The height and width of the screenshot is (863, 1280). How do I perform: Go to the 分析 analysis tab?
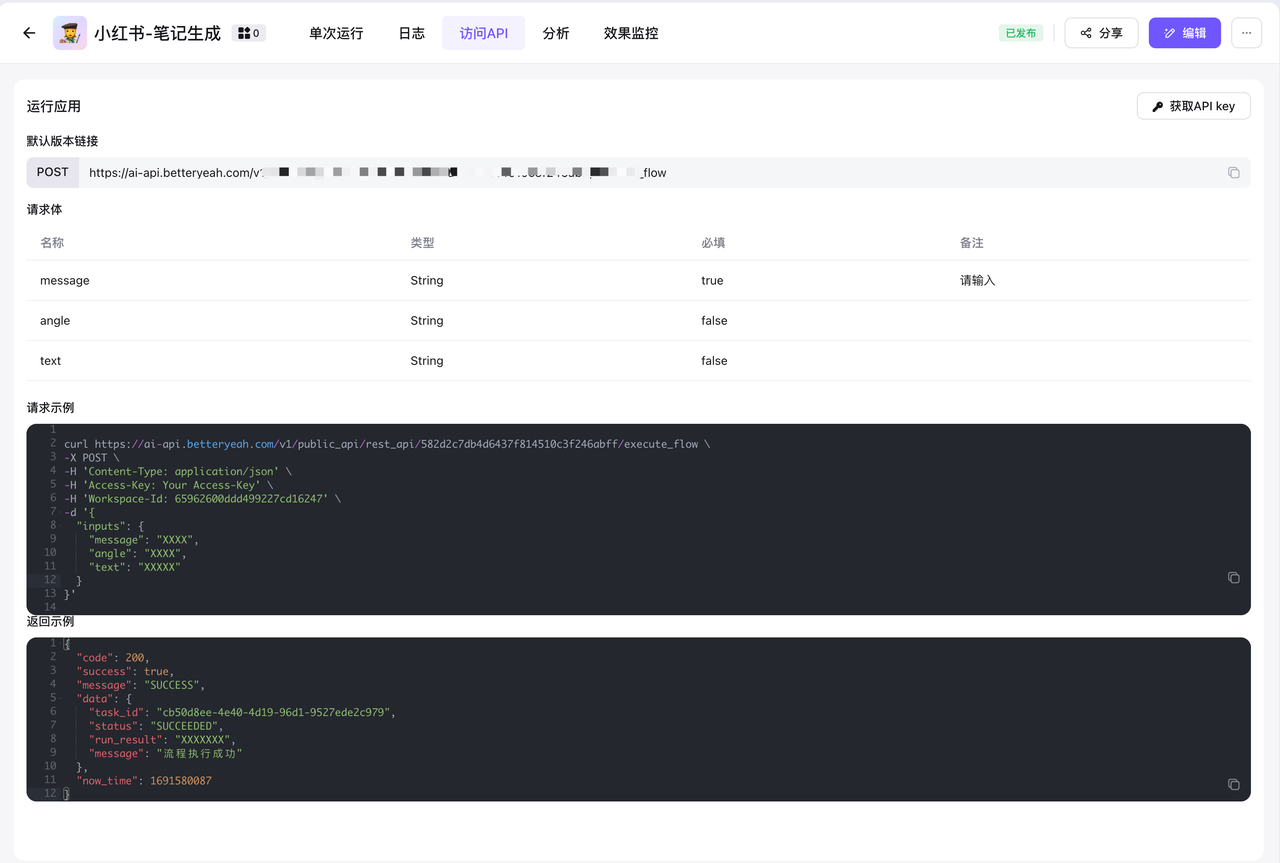coord(556,33)
